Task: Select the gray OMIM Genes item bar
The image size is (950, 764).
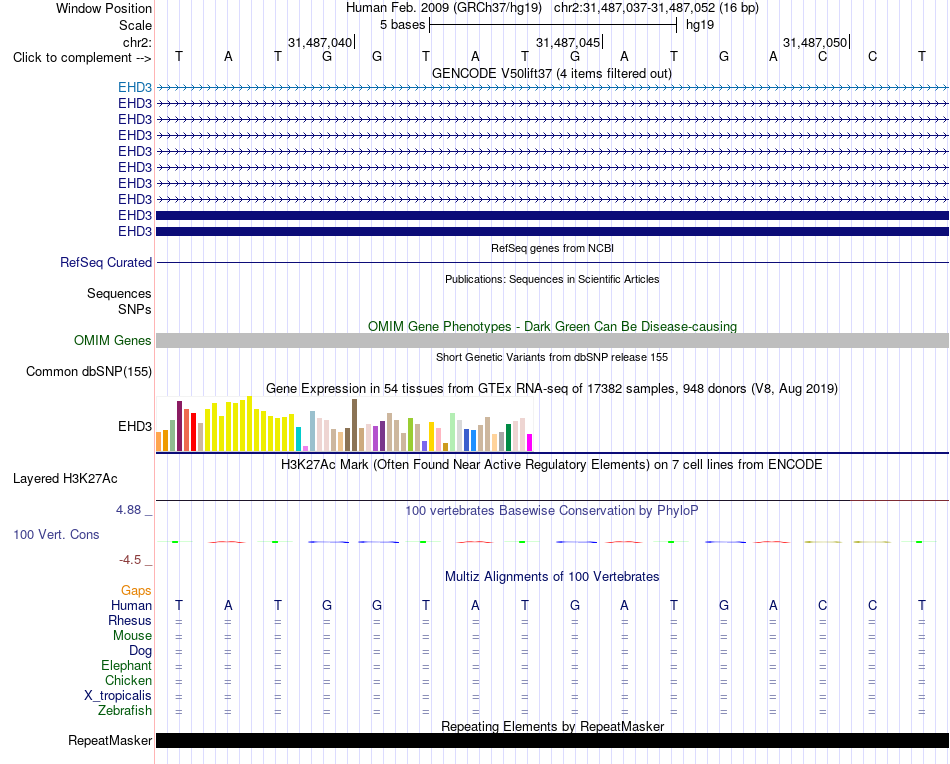Action: [x=552, y=340]
